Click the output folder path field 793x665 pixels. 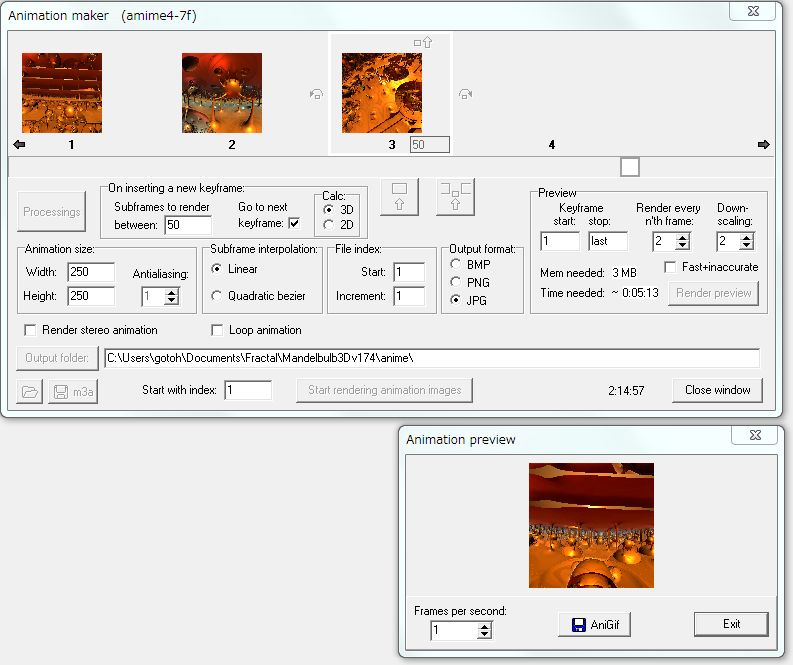tap(432, 358)
